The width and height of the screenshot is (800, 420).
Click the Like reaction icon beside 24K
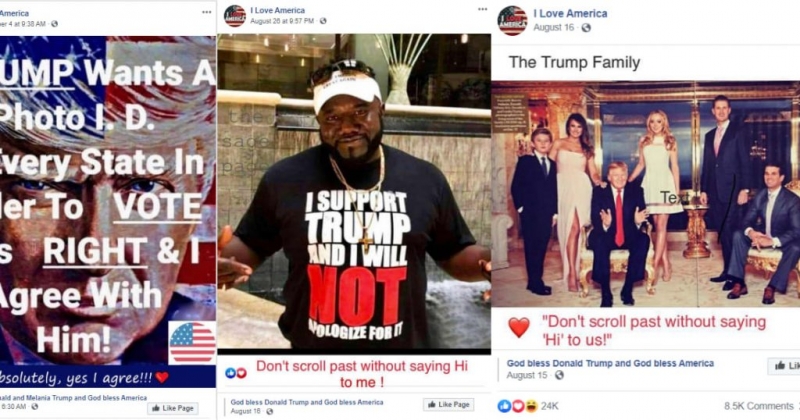[504, 406]
